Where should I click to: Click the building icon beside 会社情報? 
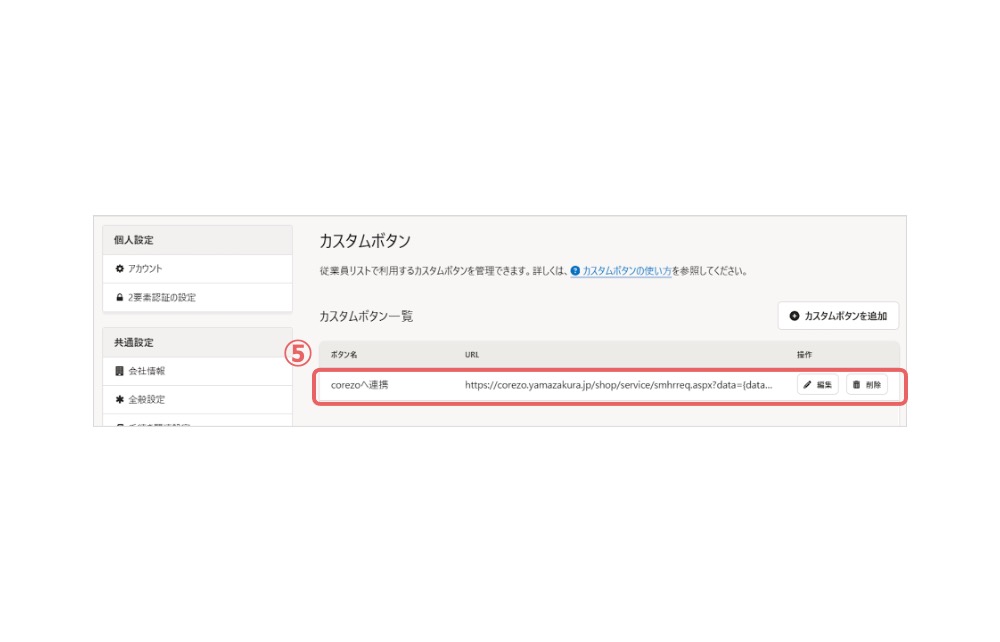click(x=119, y=371)
